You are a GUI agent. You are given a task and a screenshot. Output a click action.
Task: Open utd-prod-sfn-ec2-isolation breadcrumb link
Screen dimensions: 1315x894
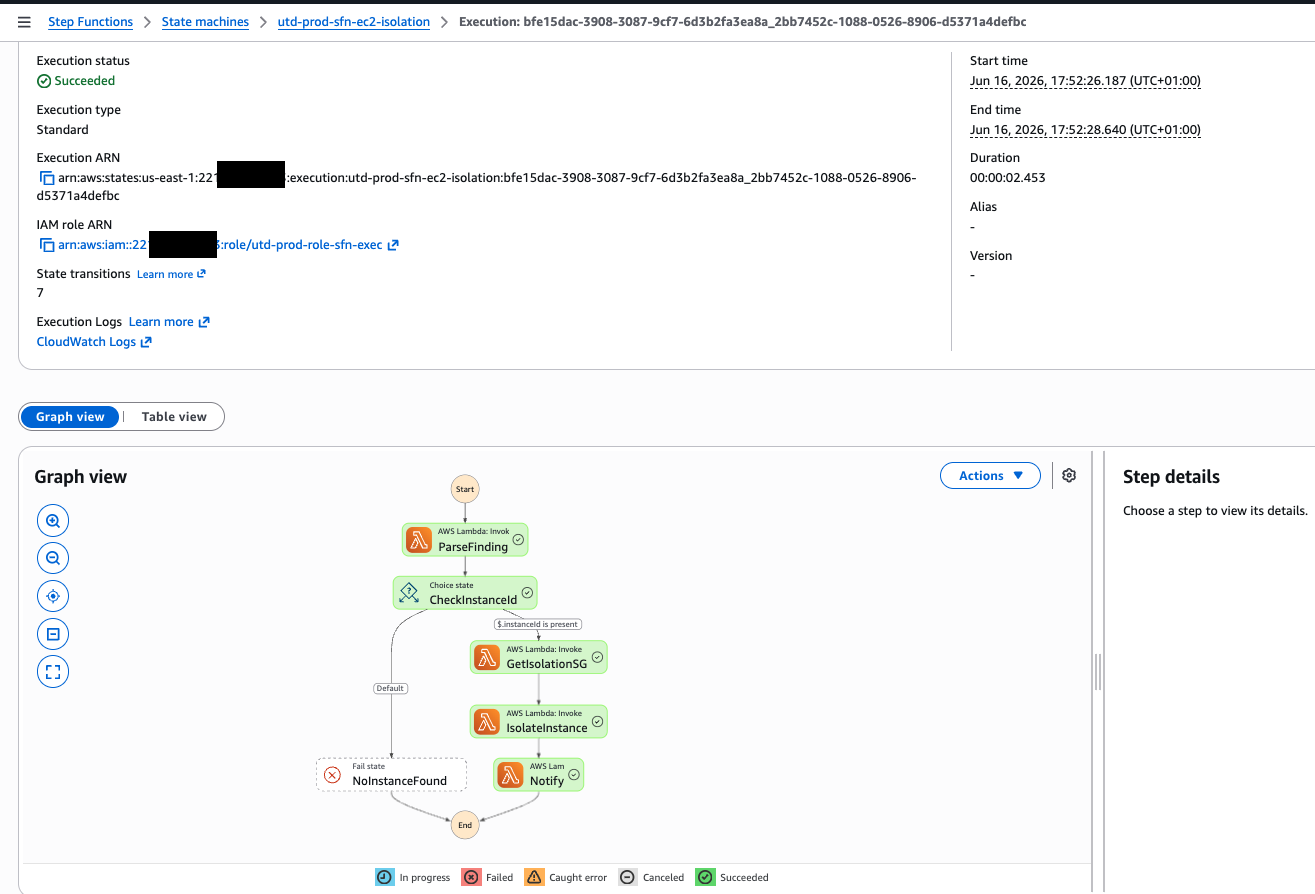pos(354,22)
